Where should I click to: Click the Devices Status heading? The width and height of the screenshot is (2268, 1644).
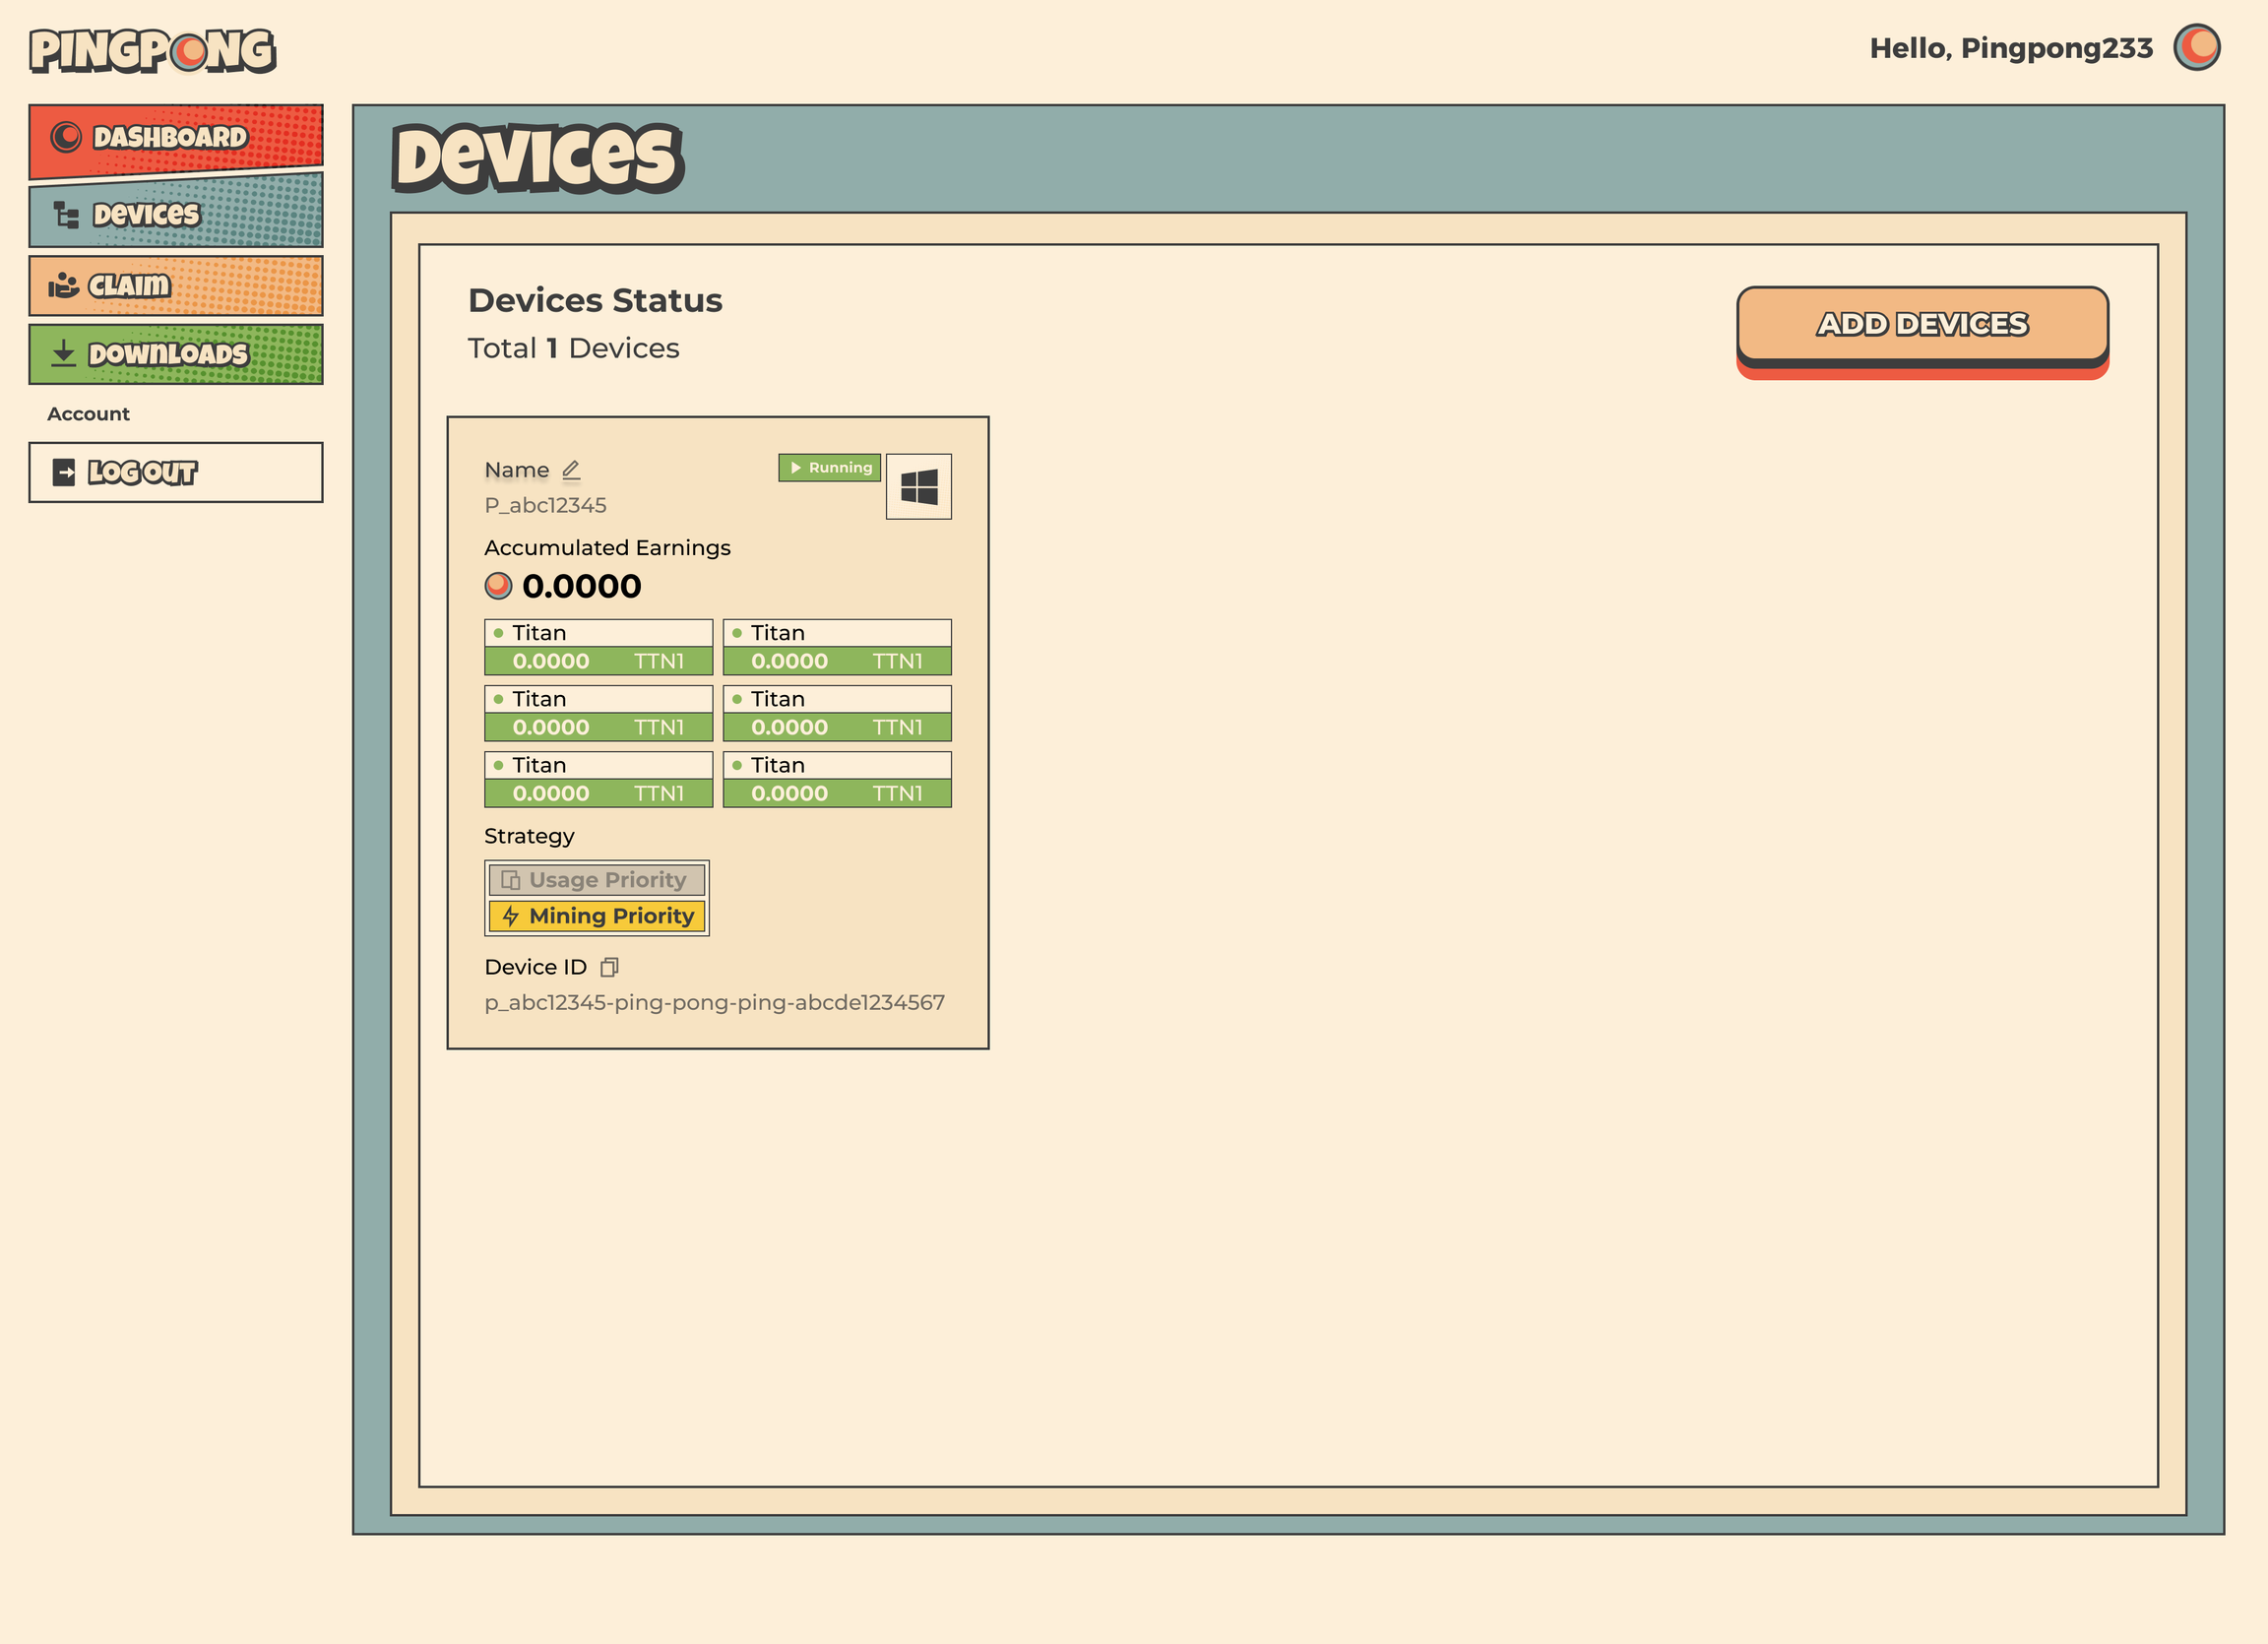(595, 300)
